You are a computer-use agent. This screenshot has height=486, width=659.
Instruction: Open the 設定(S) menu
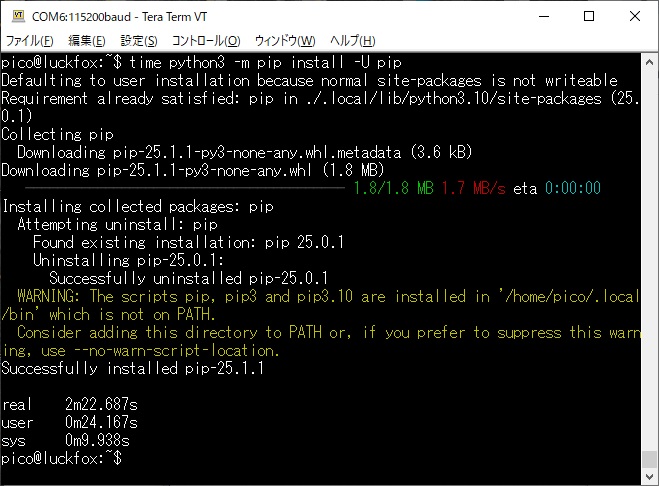[139, 41]
